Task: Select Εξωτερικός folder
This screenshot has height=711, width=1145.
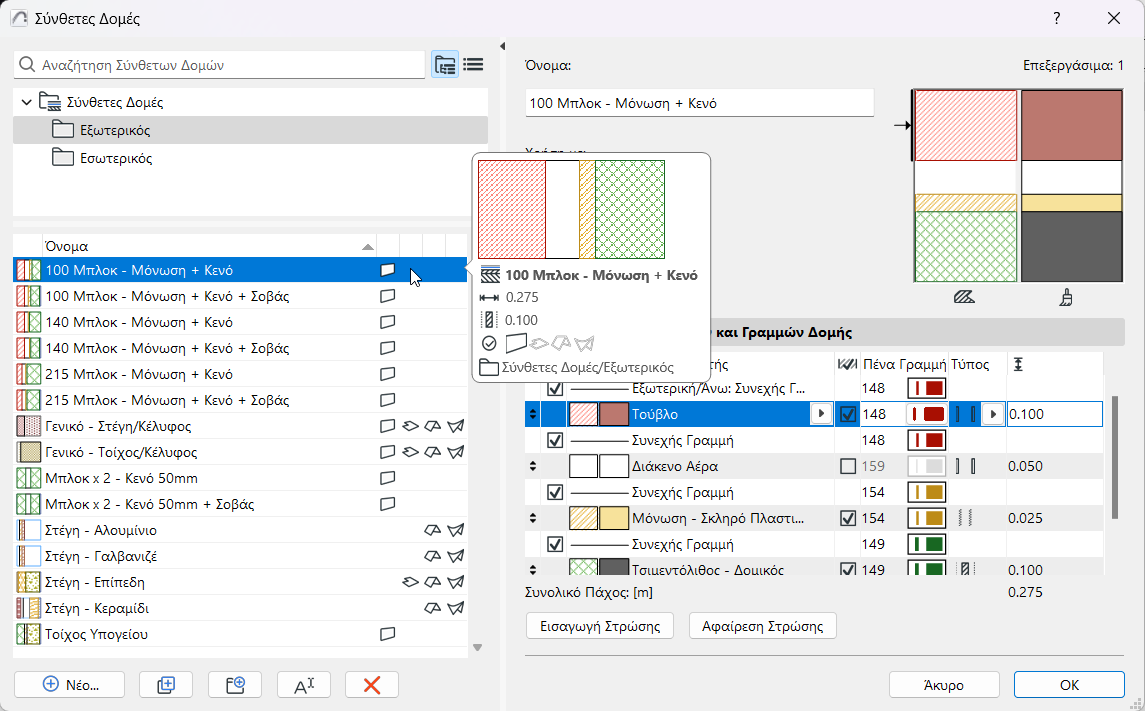Action: (250, 130)
